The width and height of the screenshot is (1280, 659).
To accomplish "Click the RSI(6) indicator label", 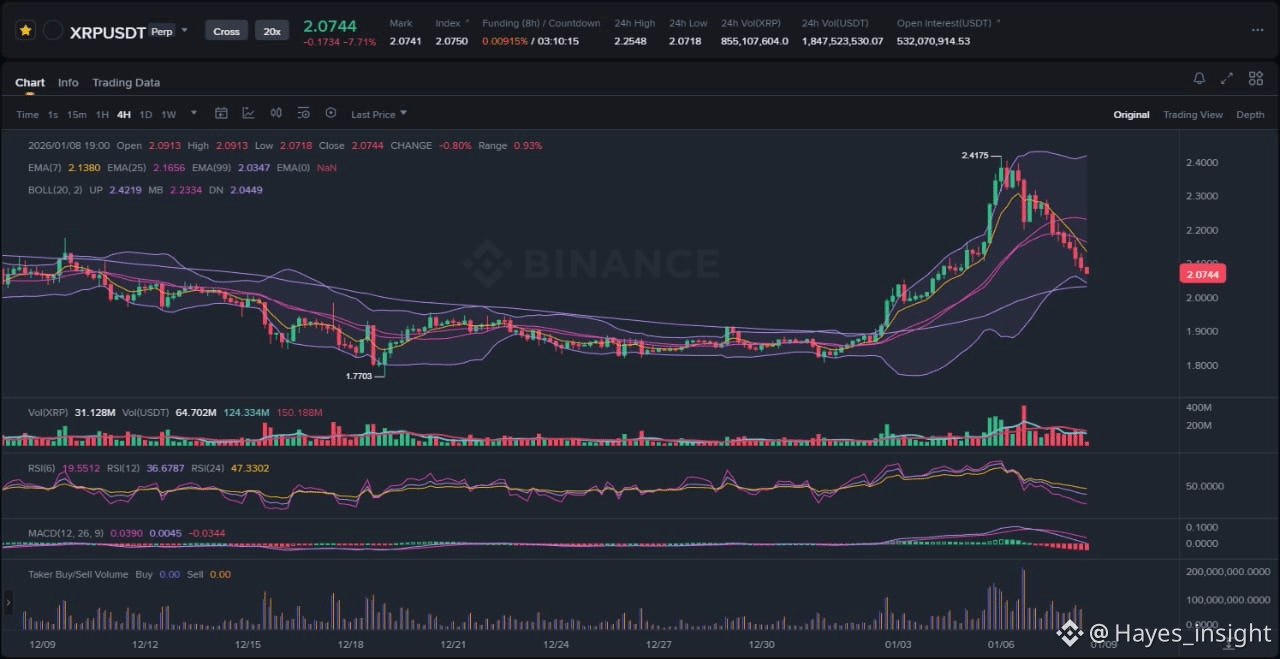I will (42, 468).
